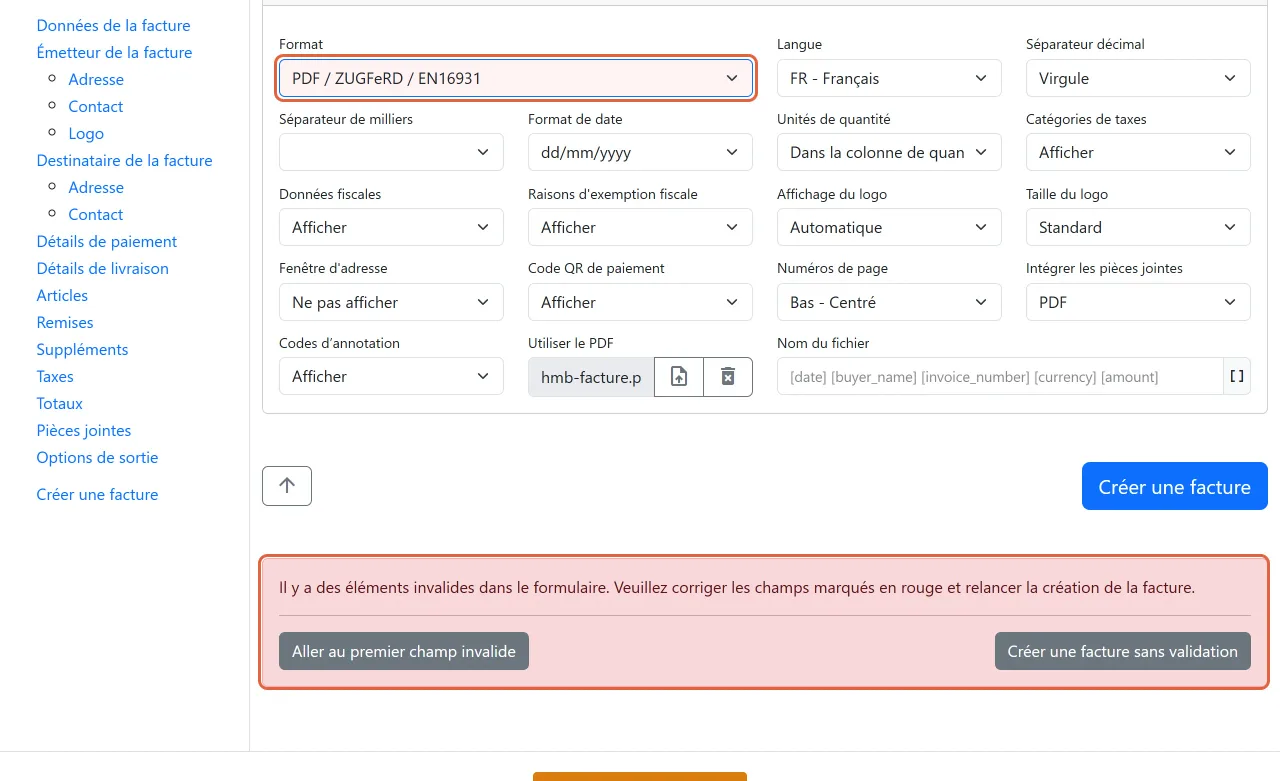Open the Langue dropdown
Image resolution: width=1280 pixels, height=781 pixels.
[889, 78]
